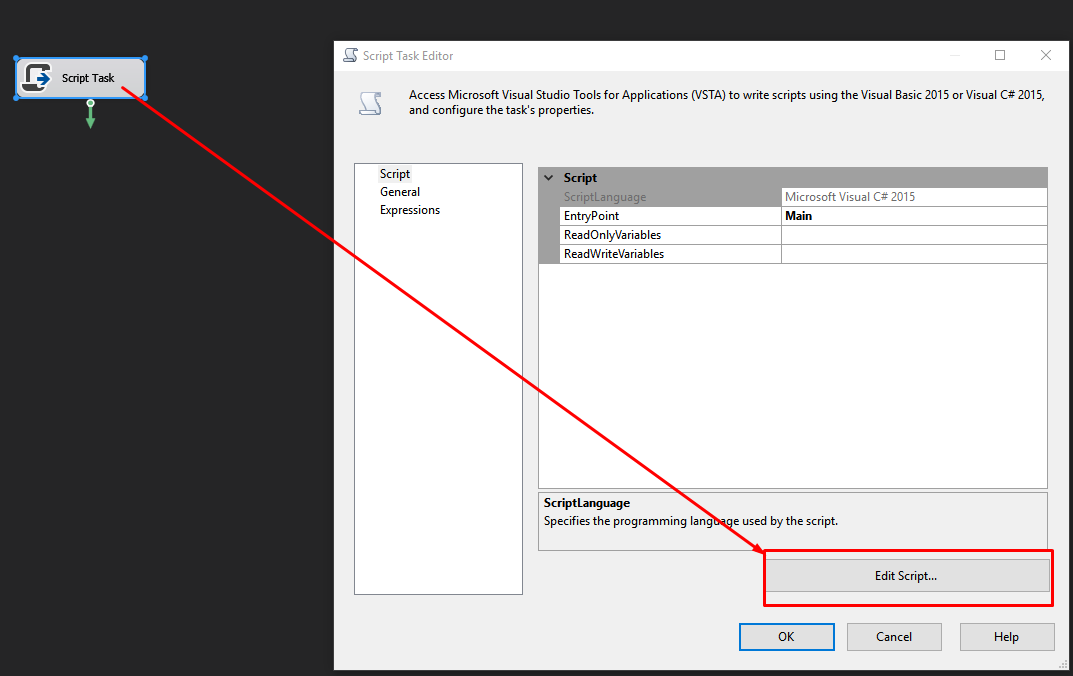Click the large scroll icon beside the description
This screenshot has height=676, width=1073.
click(x=370, y=103)
